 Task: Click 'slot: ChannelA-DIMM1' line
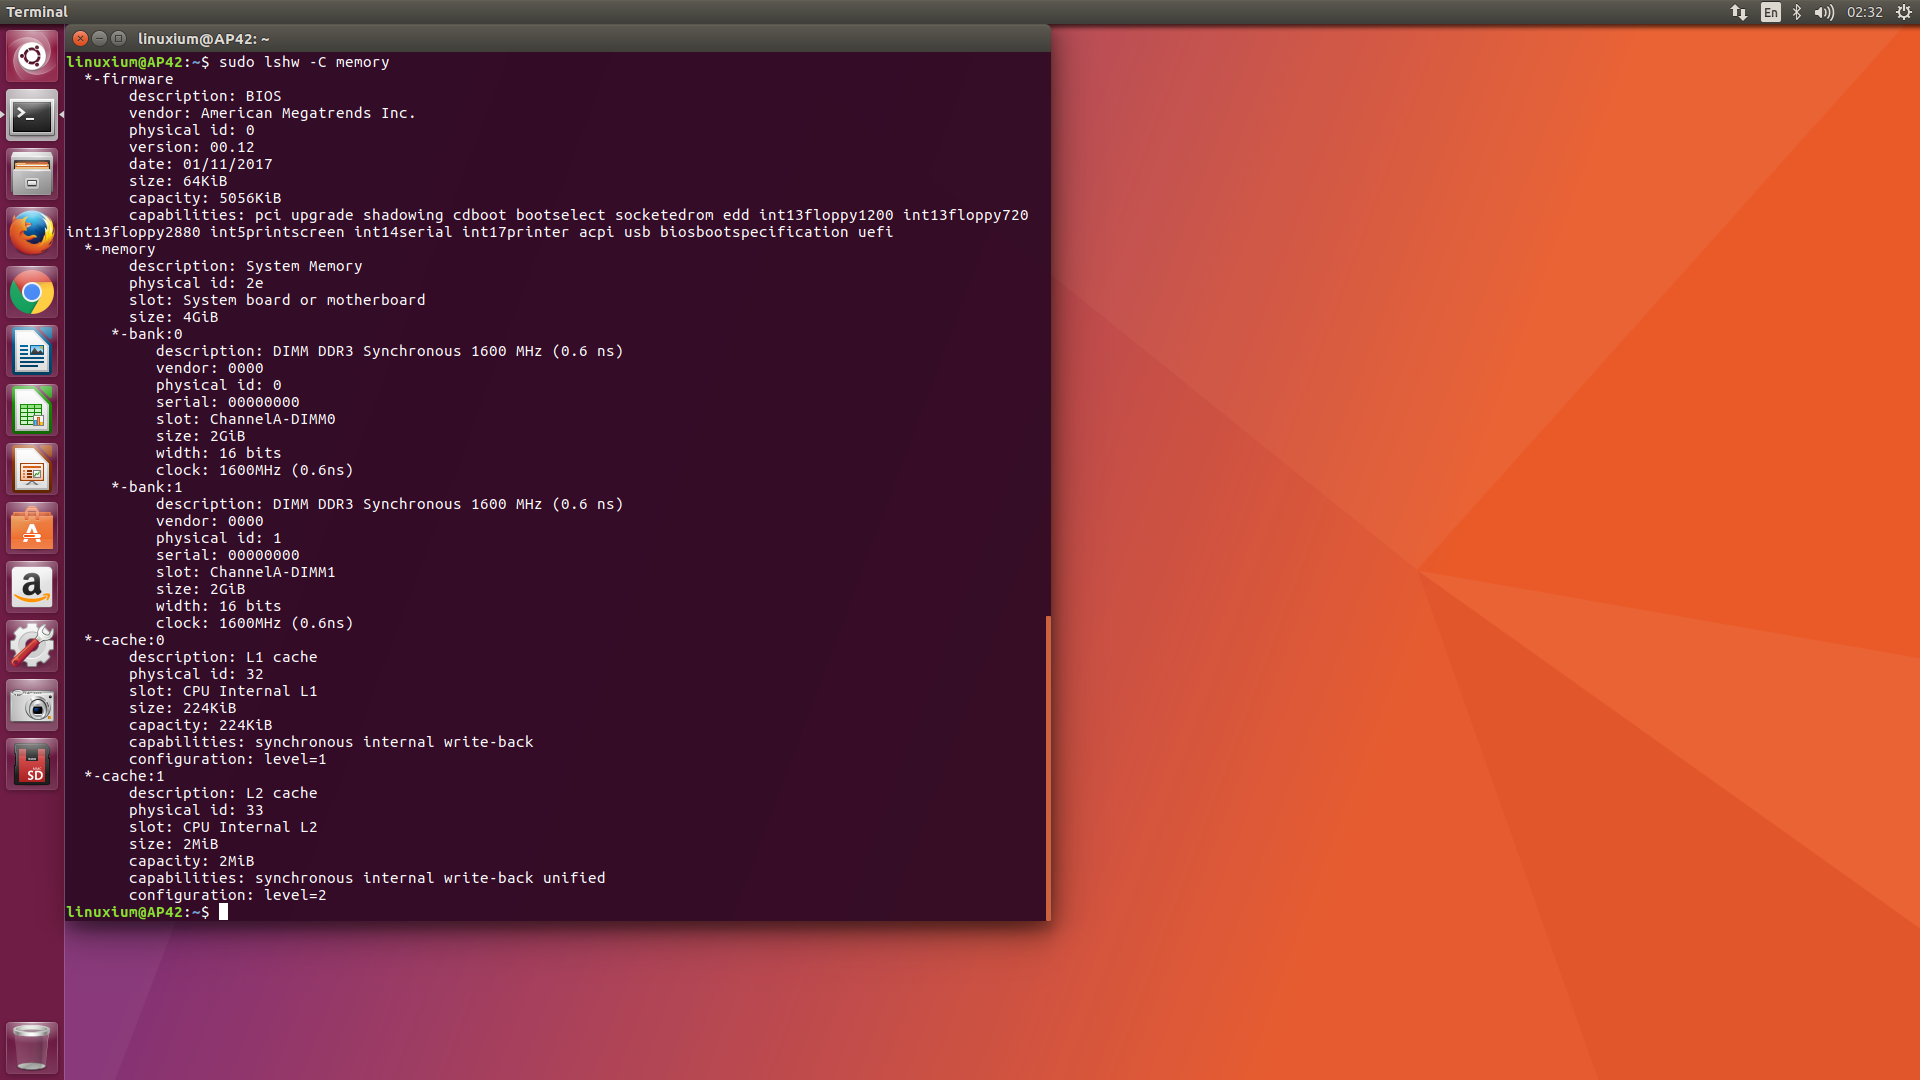pyautogui.click(x=246, y=572)
